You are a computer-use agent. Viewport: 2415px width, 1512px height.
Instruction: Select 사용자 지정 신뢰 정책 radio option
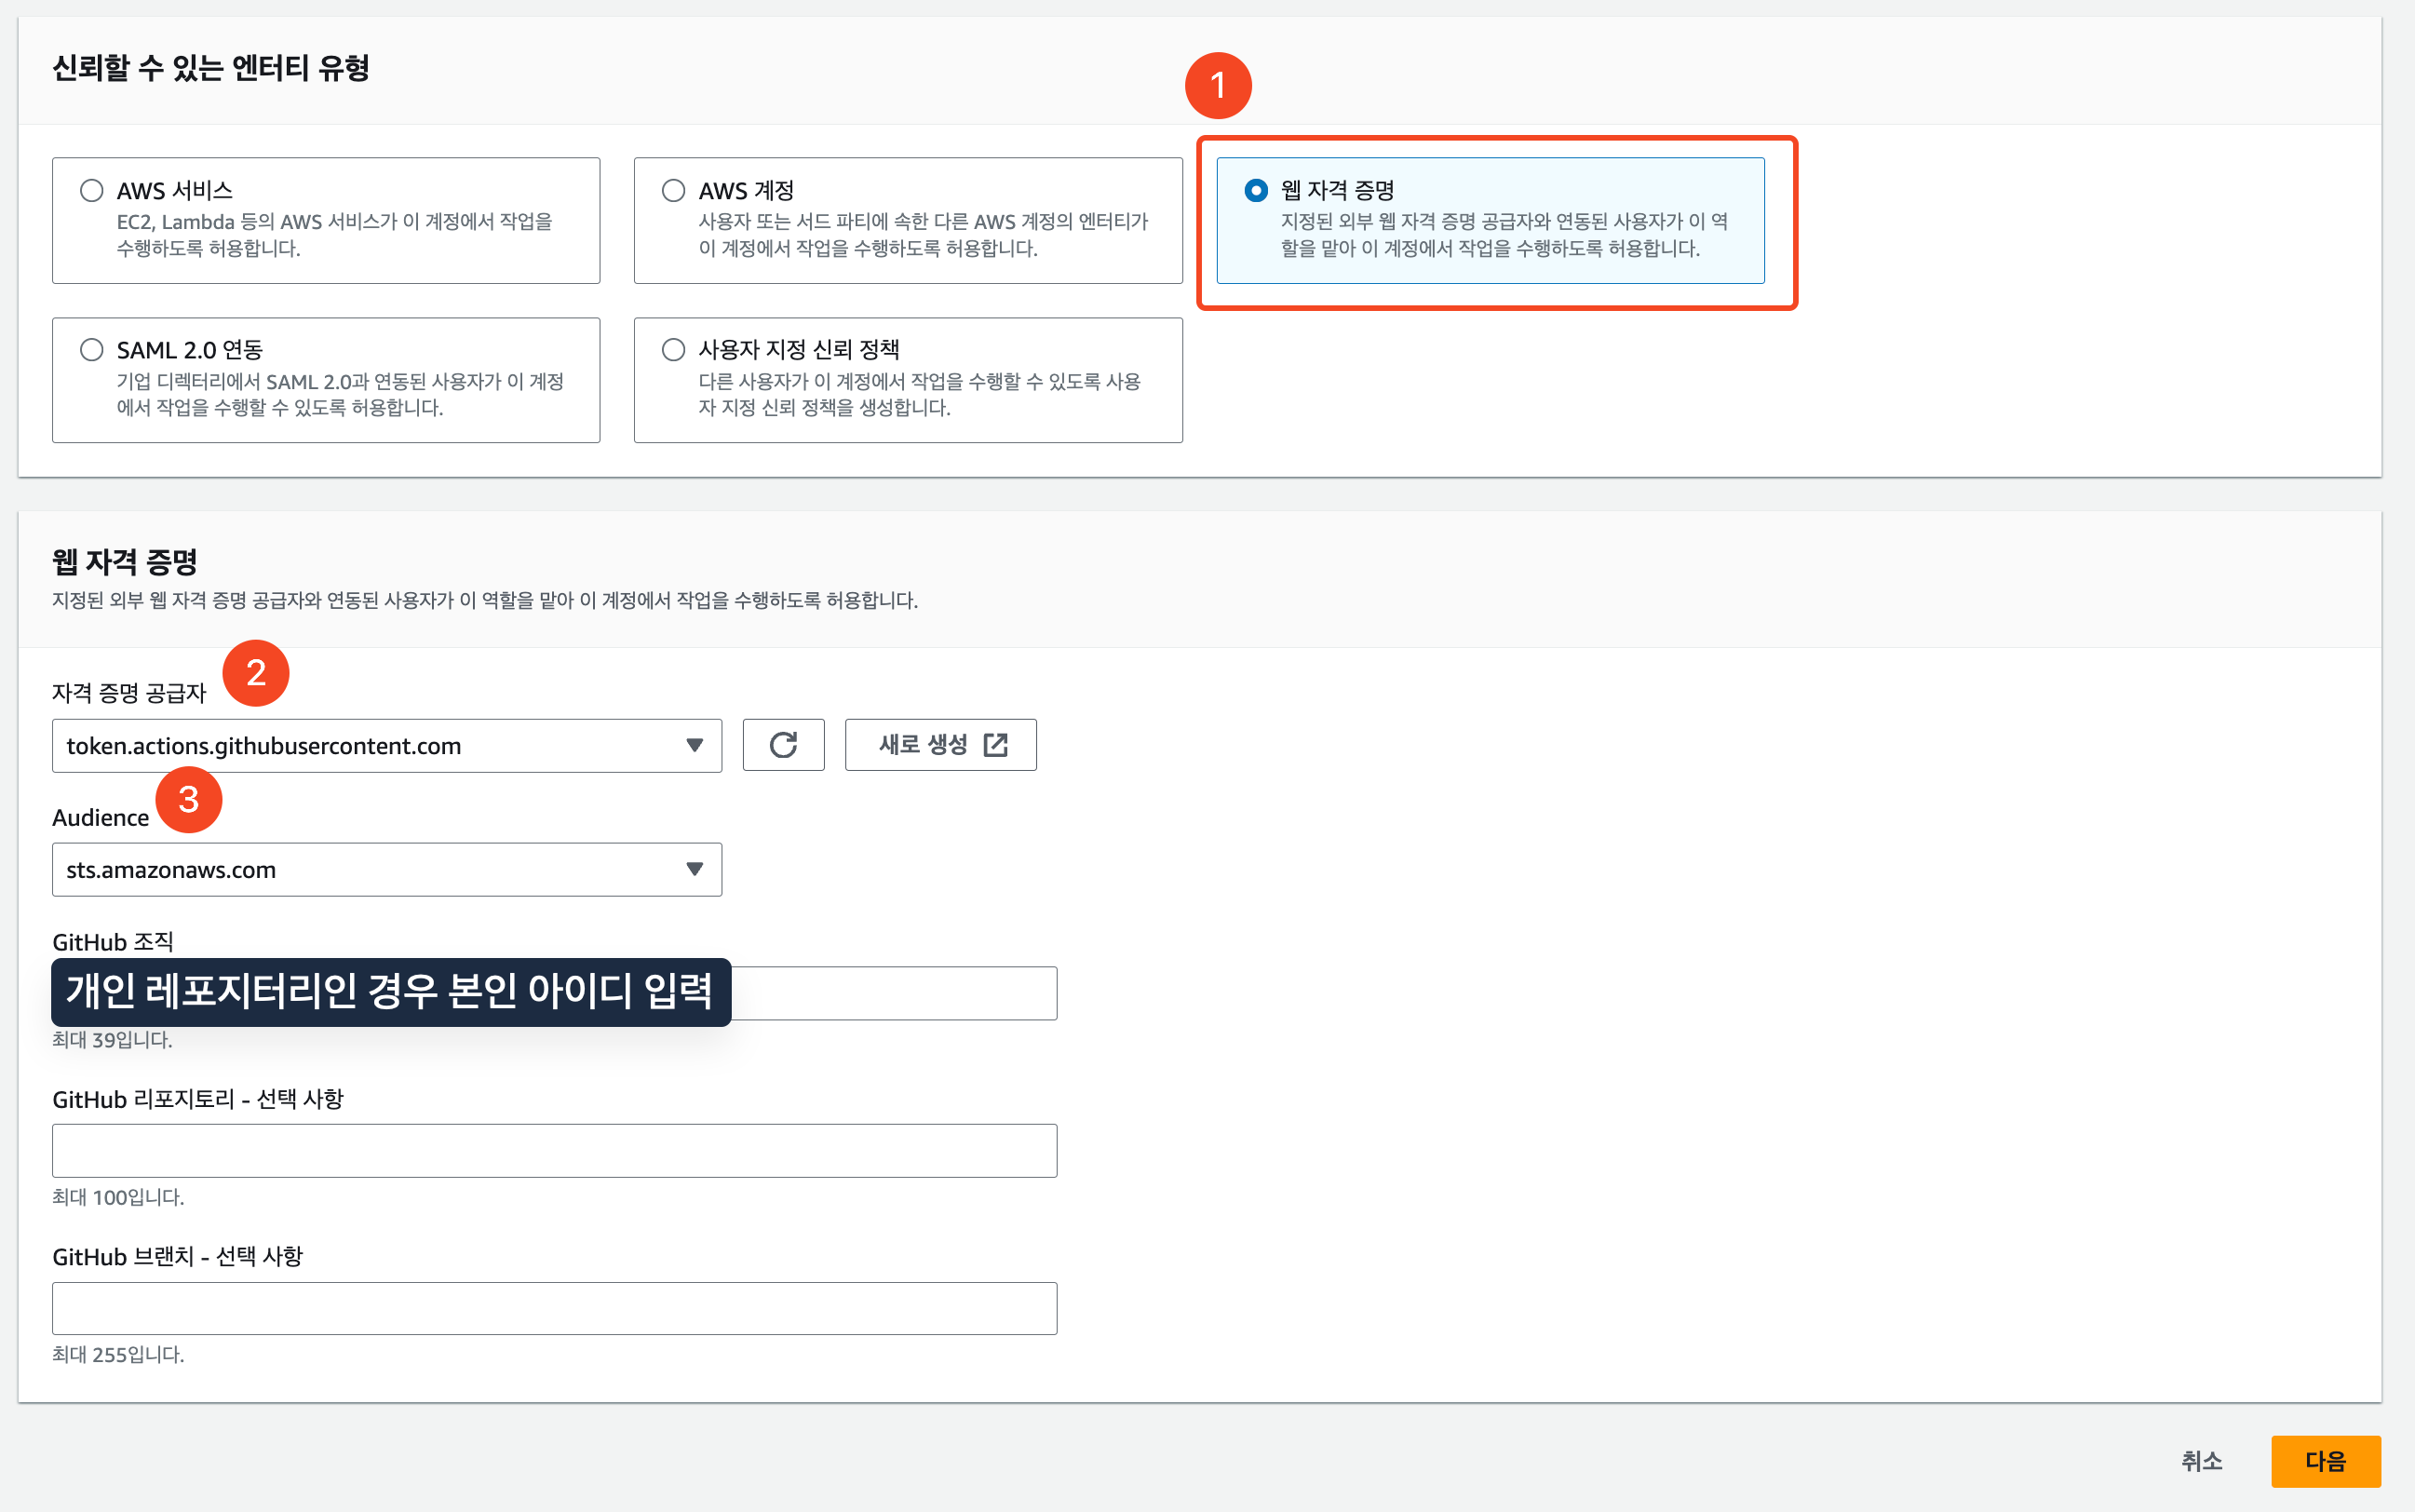(674, 349)
